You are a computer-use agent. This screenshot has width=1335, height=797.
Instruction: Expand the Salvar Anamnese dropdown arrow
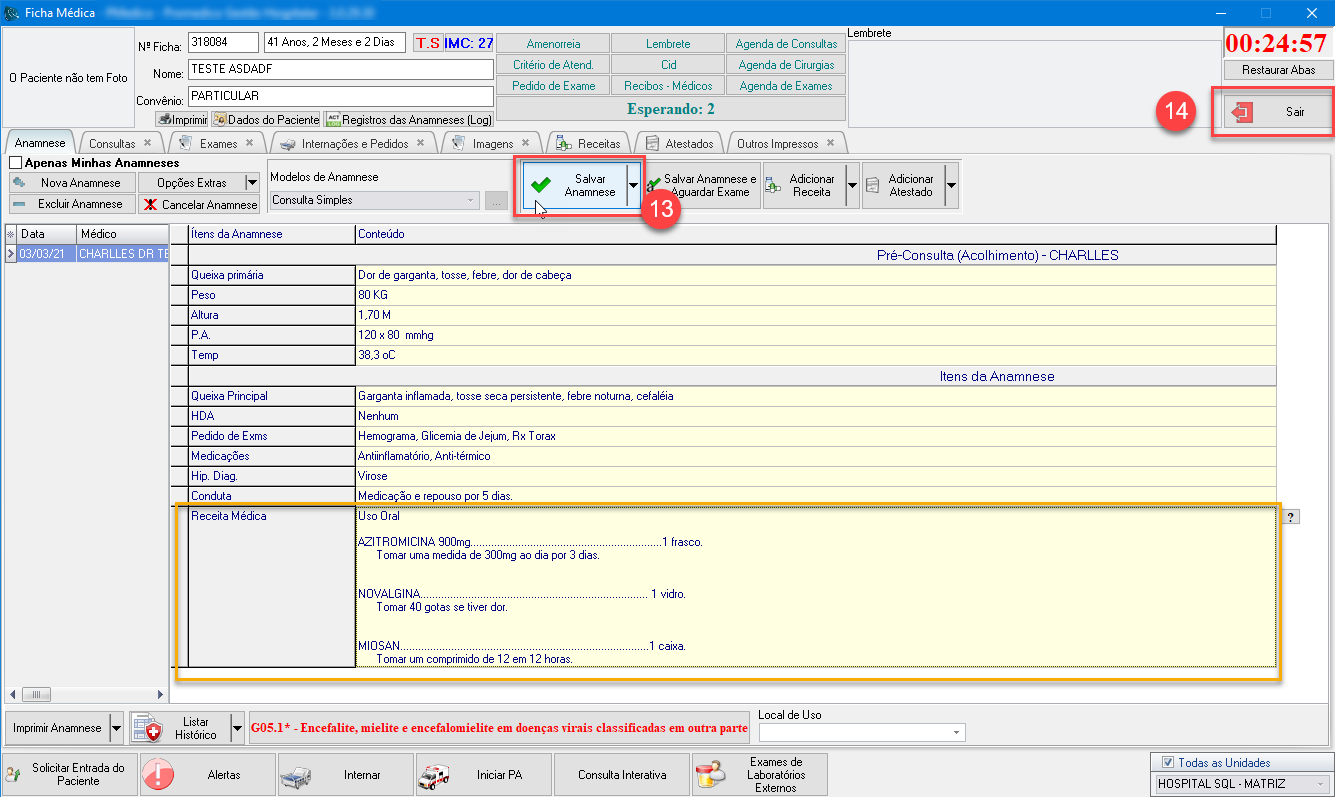[x=633, y=185]
